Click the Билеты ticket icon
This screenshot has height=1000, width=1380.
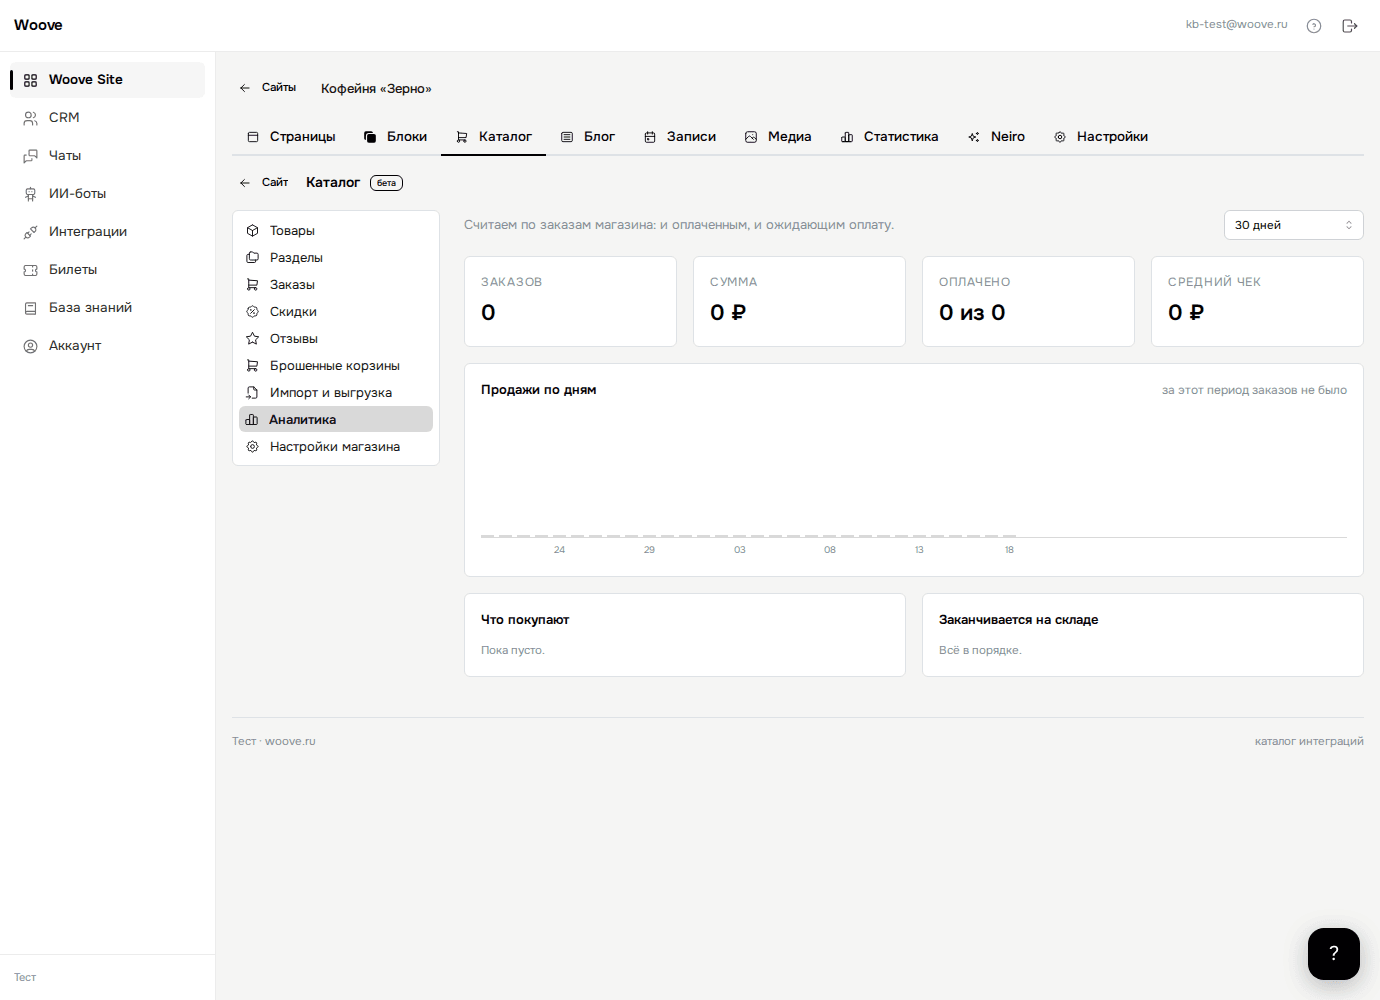[x=31, y=270]
